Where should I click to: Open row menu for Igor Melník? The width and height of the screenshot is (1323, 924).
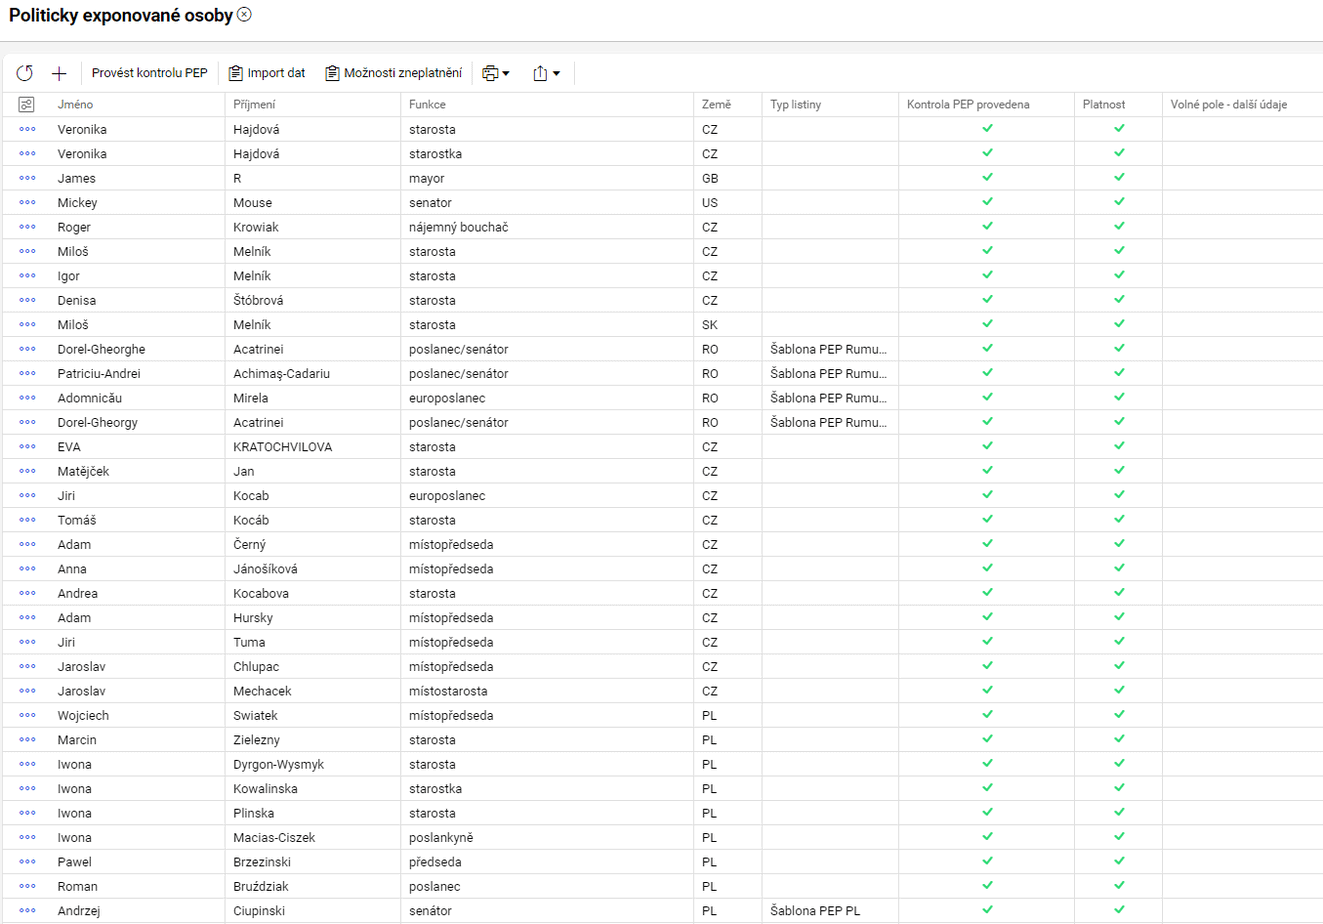(27, 276)
